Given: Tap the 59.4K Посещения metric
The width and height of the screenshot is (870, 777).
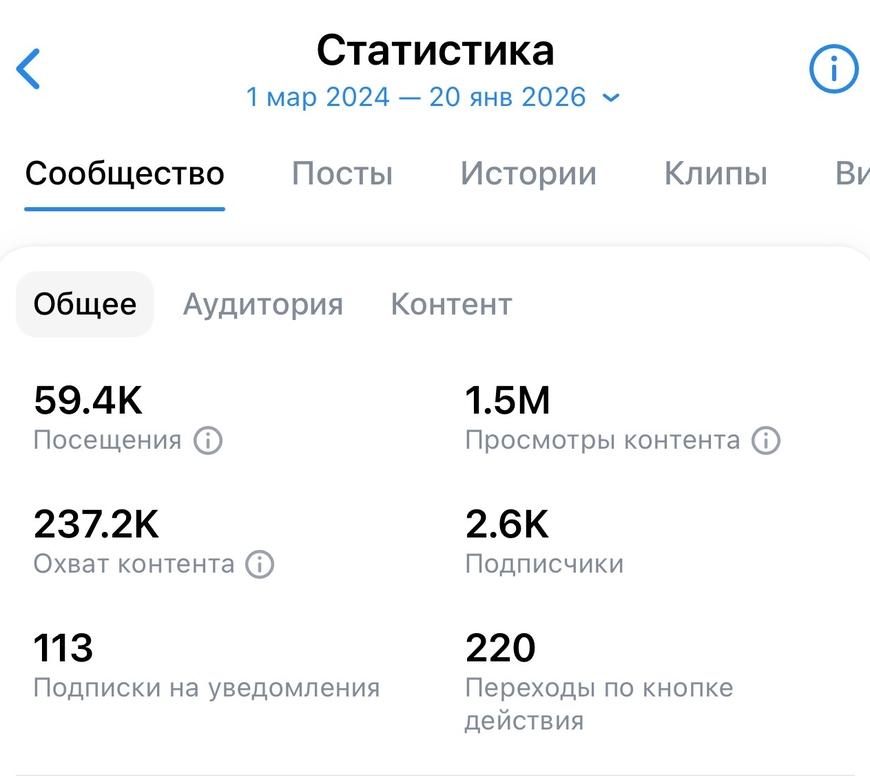Looking at the screenshot, I should click(x=88, y=402).
